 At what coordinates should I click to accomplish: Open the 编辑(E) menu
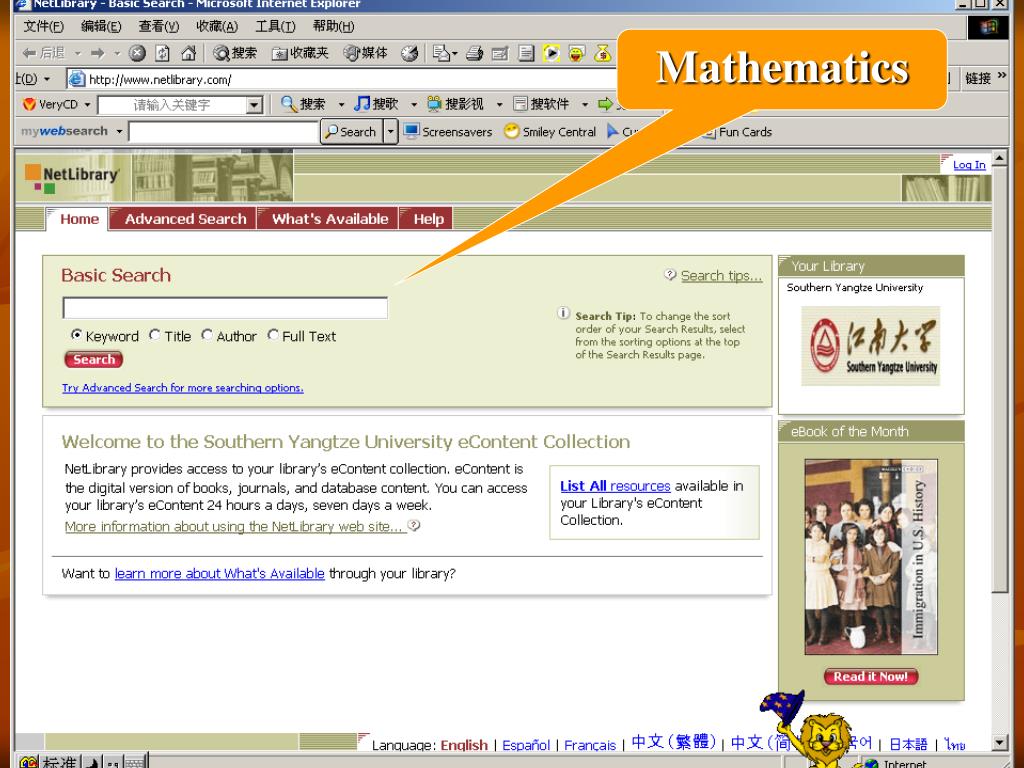click(x=101, y=26)
